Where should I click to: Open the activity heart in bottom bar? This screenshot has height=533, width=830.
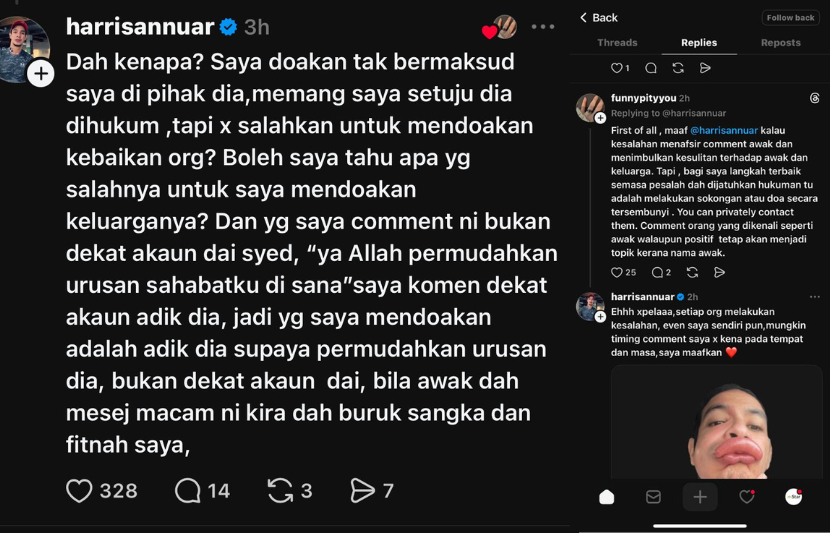[746, 496]
